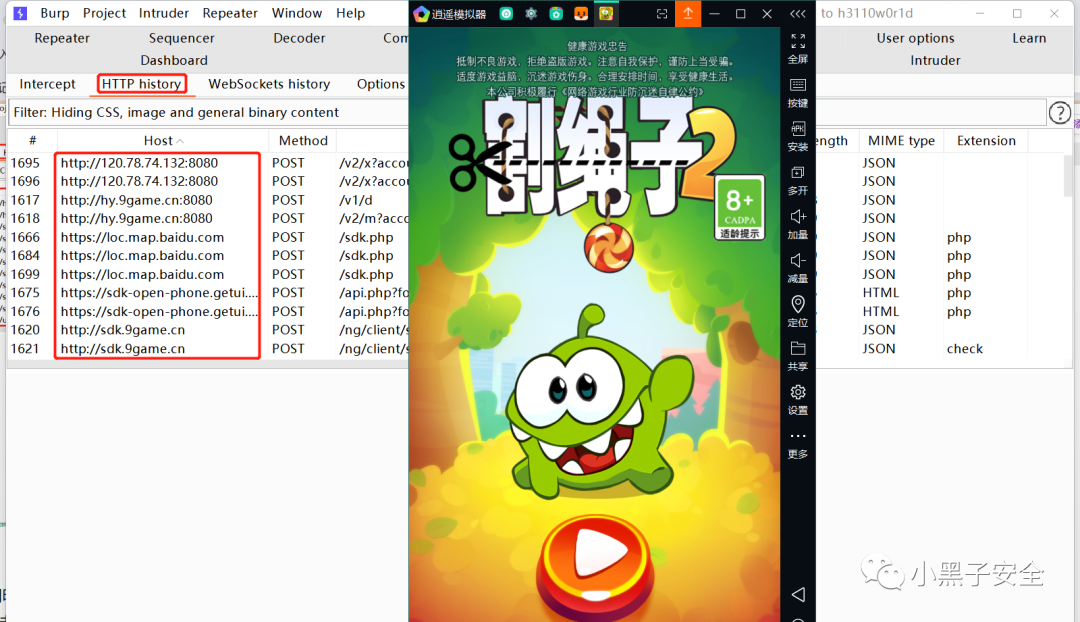This screenshot has height=622, width=1080.
Task: Switch to the Dashboard tab
Action: (x=174, y=60)
